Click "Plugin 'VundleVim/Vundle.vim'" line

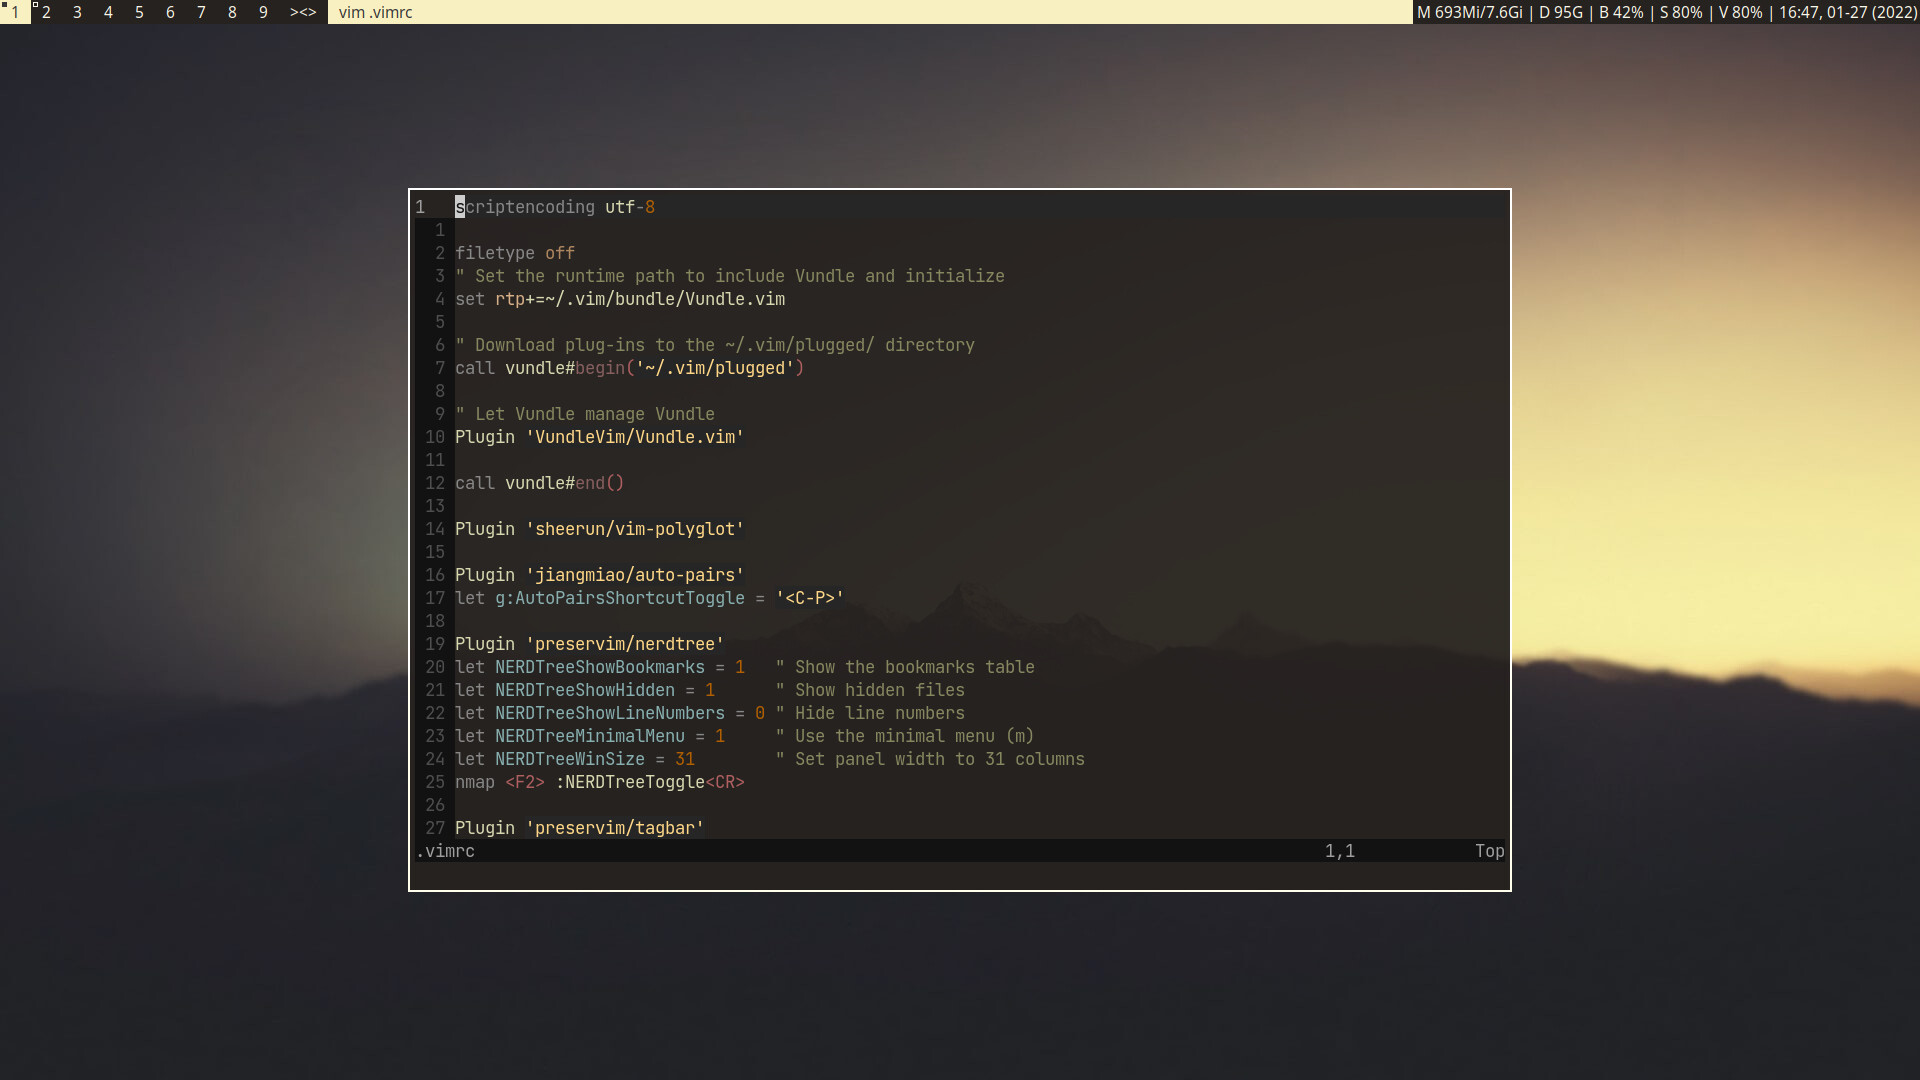coord(600,437)
